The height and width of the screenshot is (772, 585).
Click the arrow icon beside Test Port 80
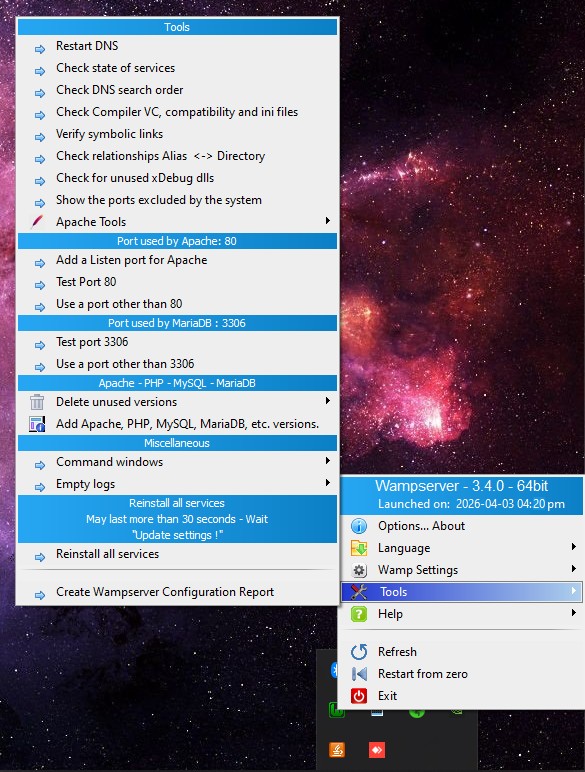pyautogui.click(x=40, y=285)
